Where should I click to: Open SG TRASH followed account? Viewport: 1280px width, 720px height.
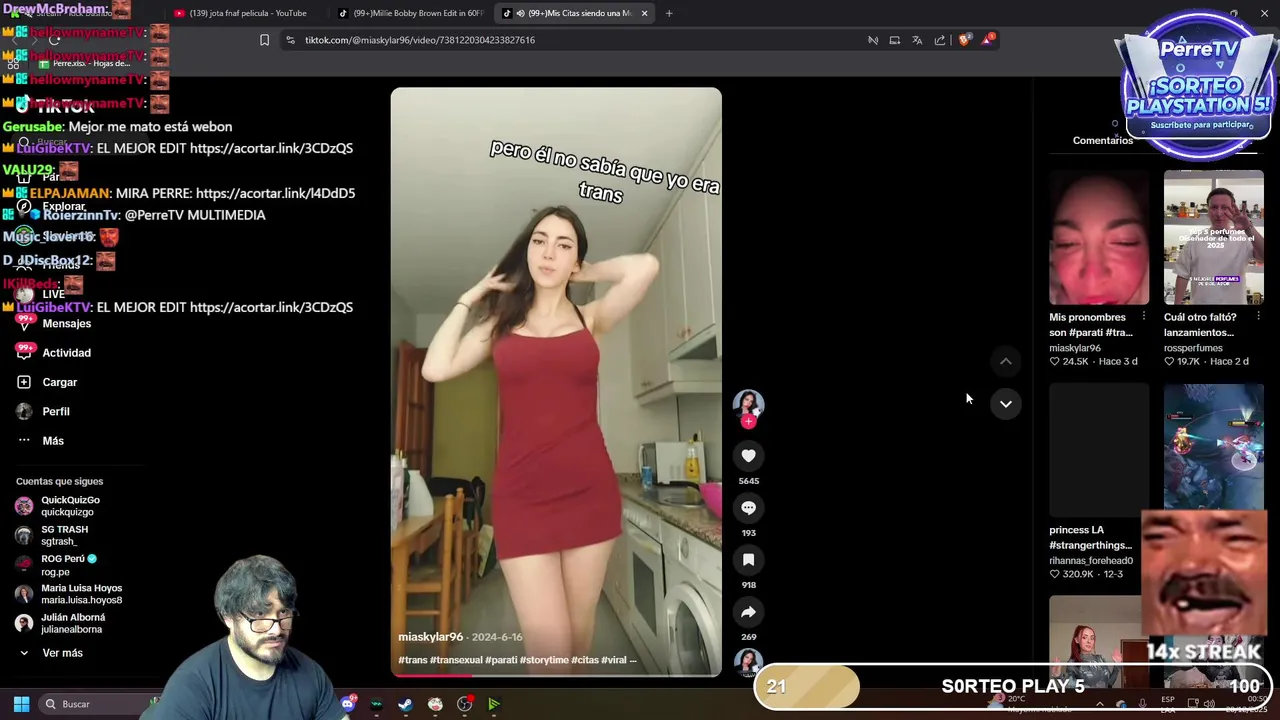tap(52, 535)
